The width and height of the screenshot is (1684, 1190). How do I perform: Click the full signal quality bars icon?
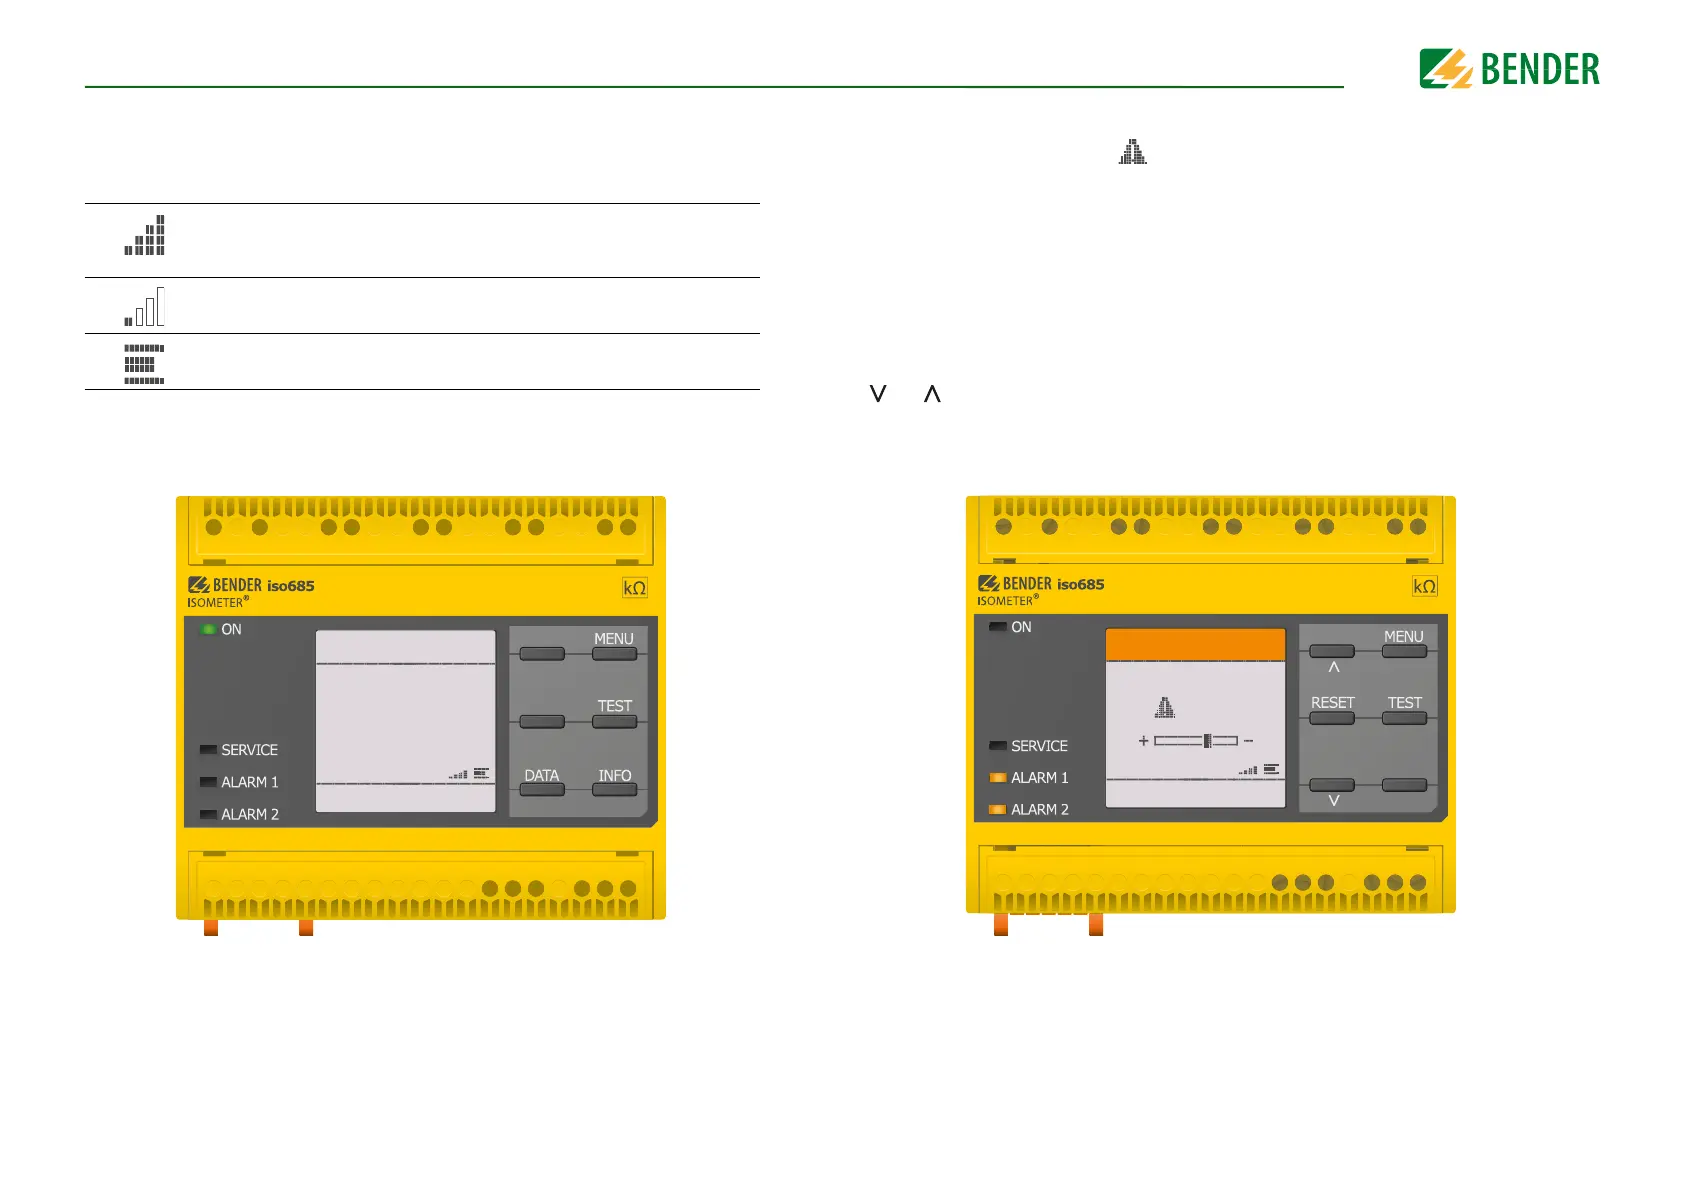(144, 235)
